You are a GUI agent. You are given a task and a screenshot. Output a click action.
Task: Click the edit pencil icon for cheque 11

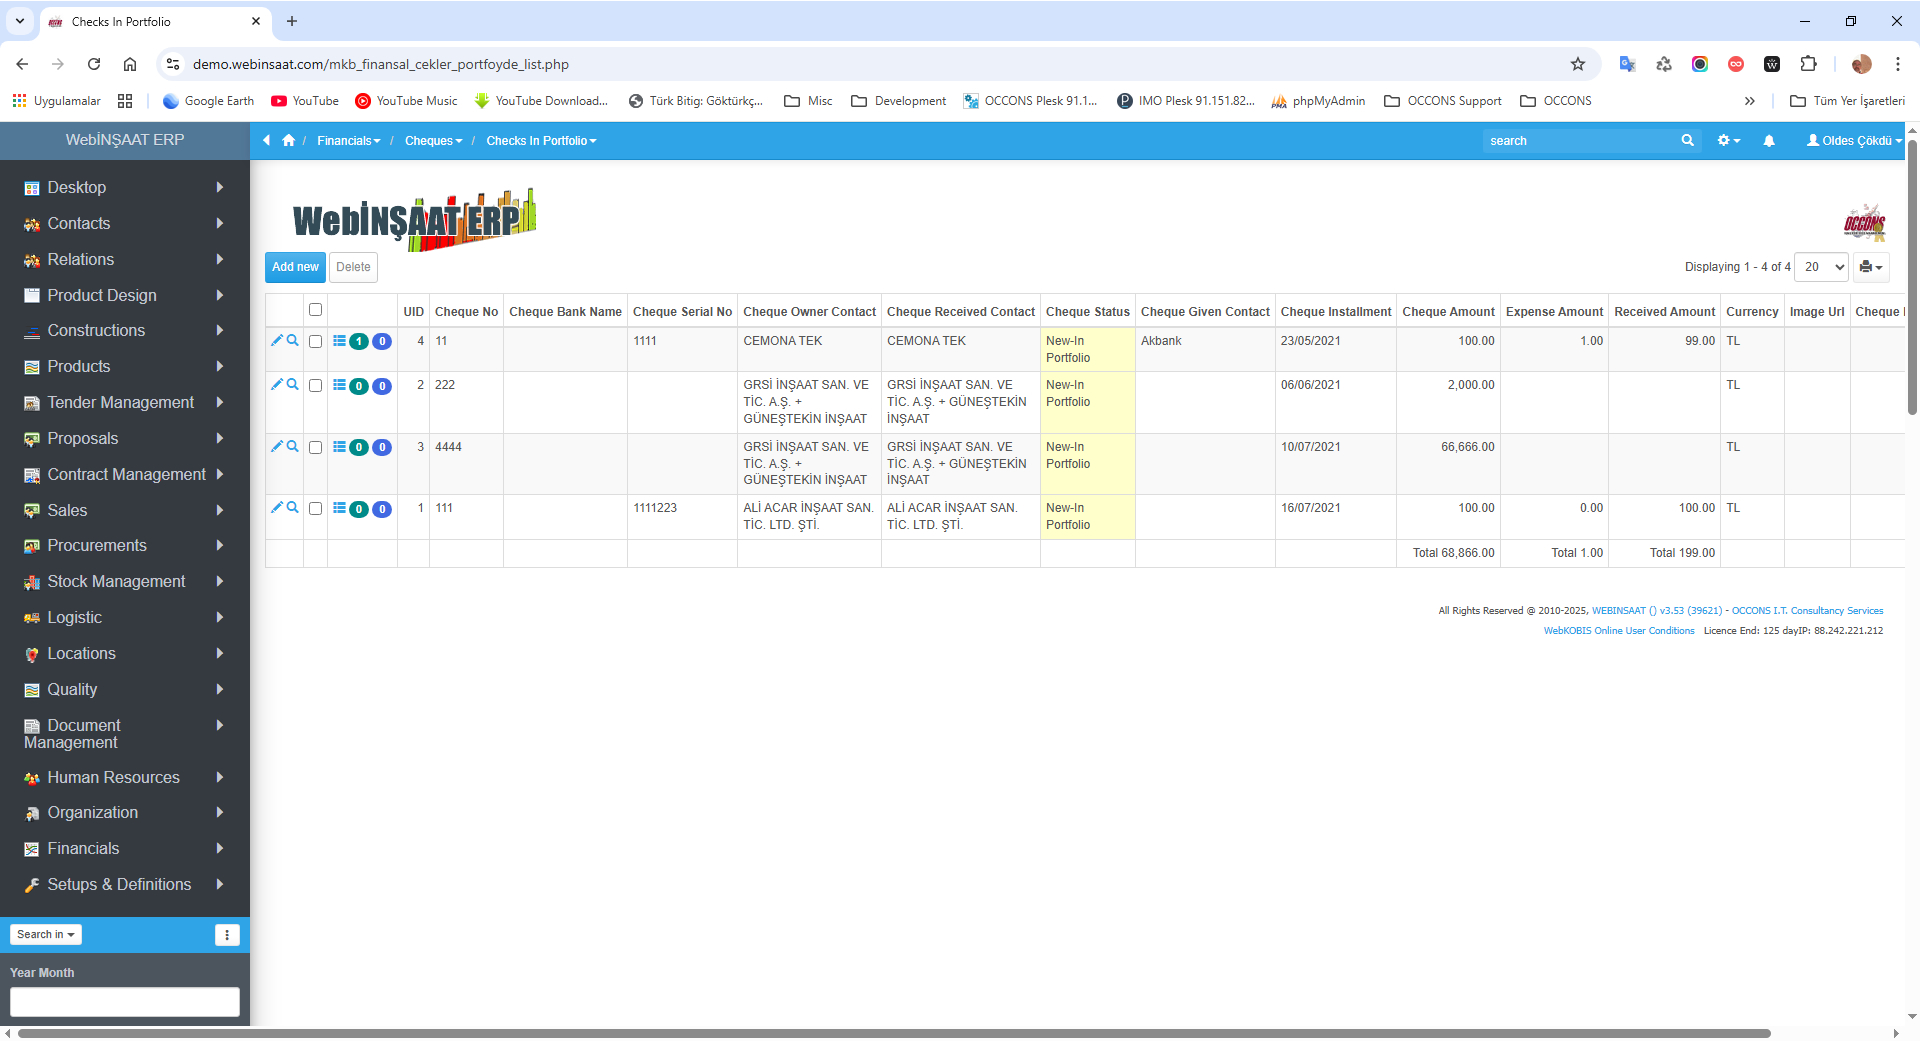[x=277, y=340]
